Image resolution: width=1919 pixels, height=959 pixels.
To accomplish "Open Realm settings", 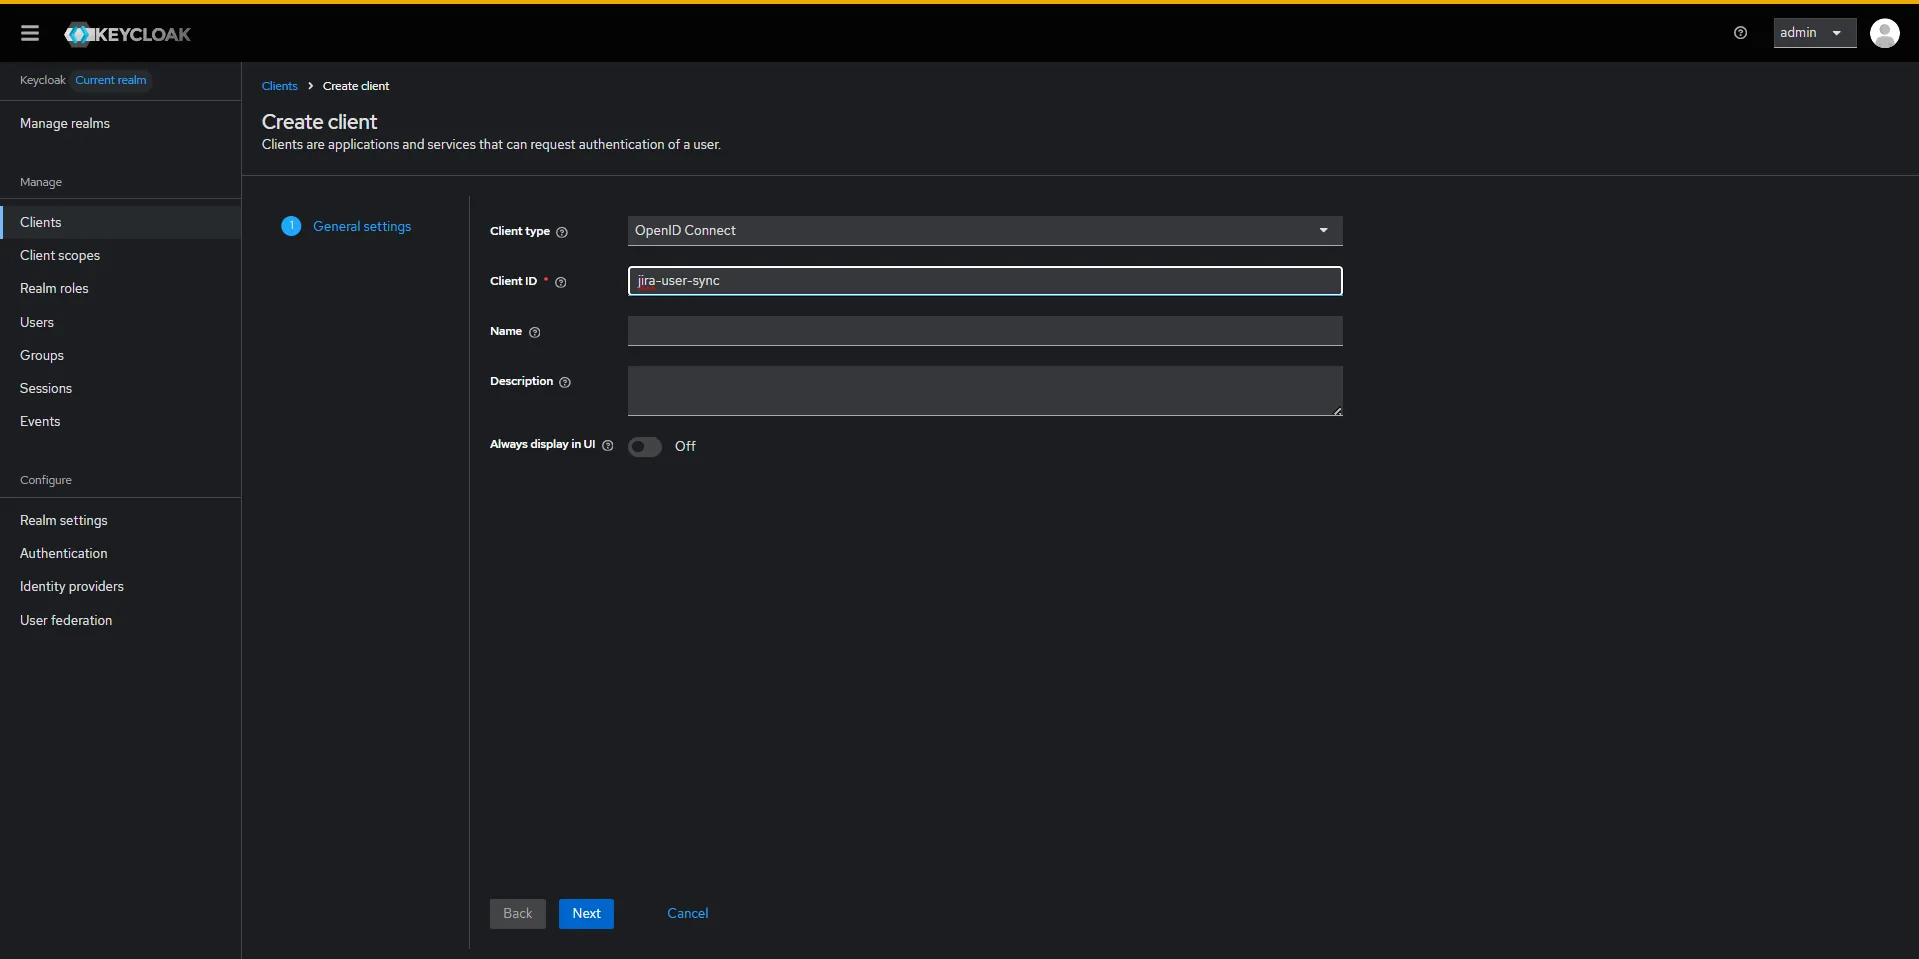I will pyautogui.click(x=64, y=520).
